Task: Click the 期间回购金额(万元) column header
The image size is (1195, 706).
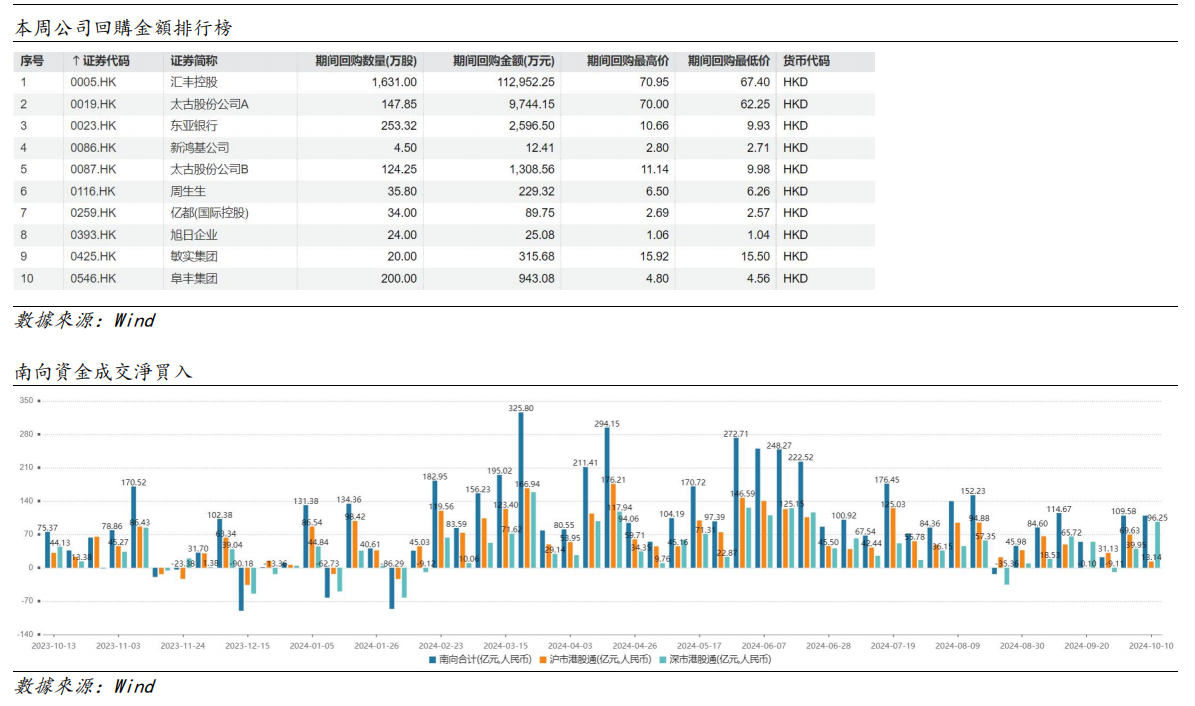Action: (x=503, y=61)
